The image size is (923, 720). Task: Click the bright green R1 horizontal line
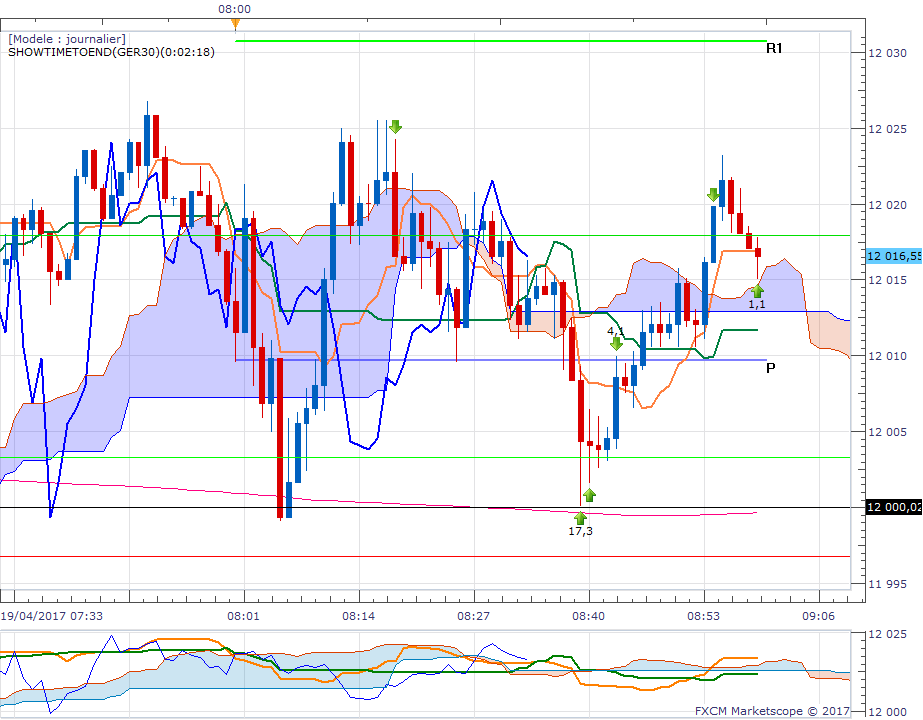500,41
